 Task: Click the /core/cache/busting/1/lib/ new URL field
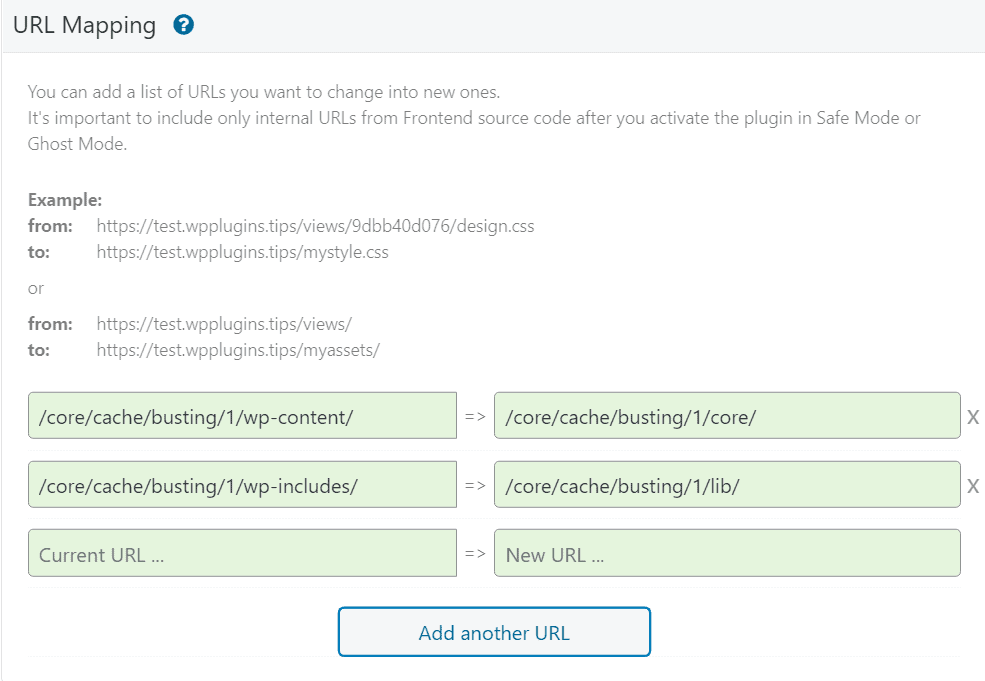(x=727, y=485)
